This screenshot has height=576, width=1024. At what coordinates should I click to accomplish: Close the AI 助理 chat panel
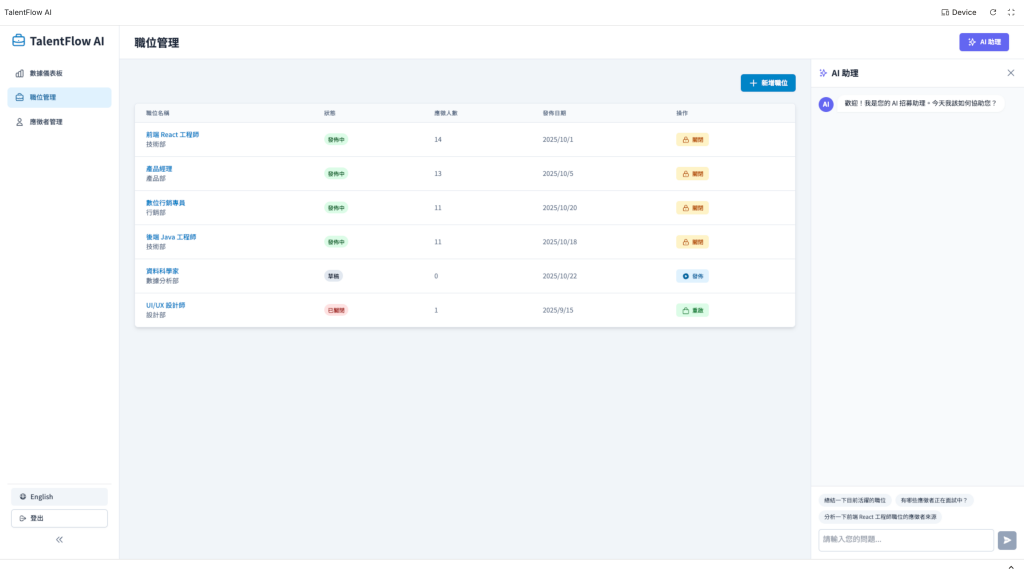1010,73
